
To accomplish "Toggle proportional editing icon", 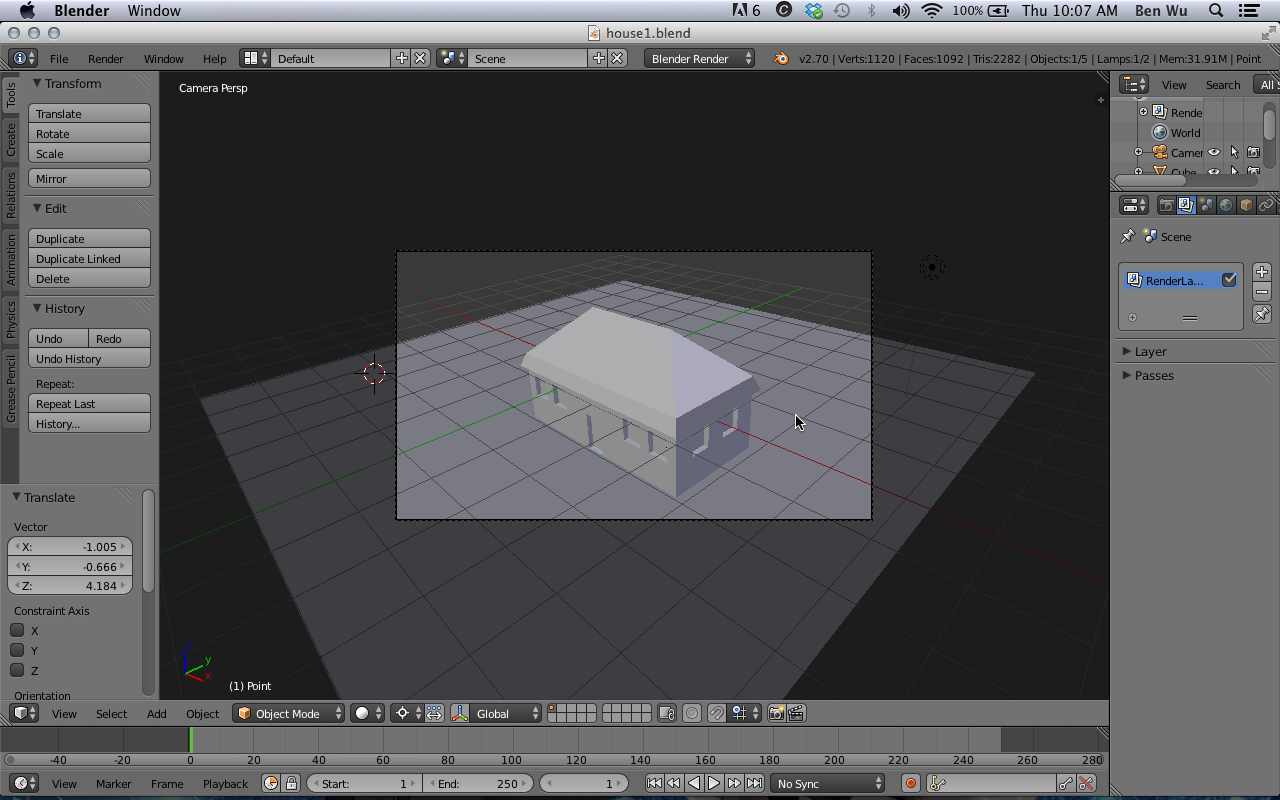I will pos(692,713).
